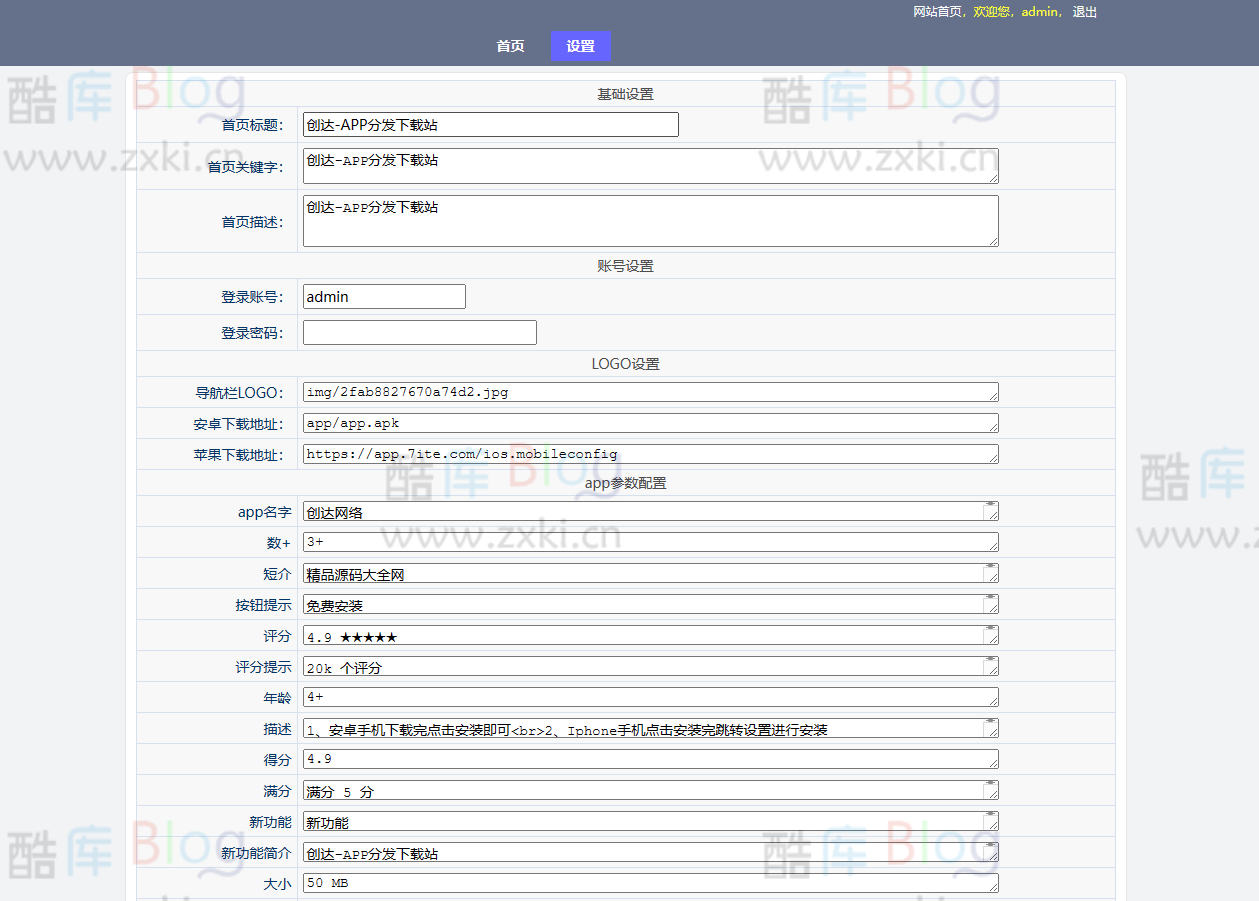Click inside the 首页描述 description box
Screen dimensions: 1259x901
[650, 220]
